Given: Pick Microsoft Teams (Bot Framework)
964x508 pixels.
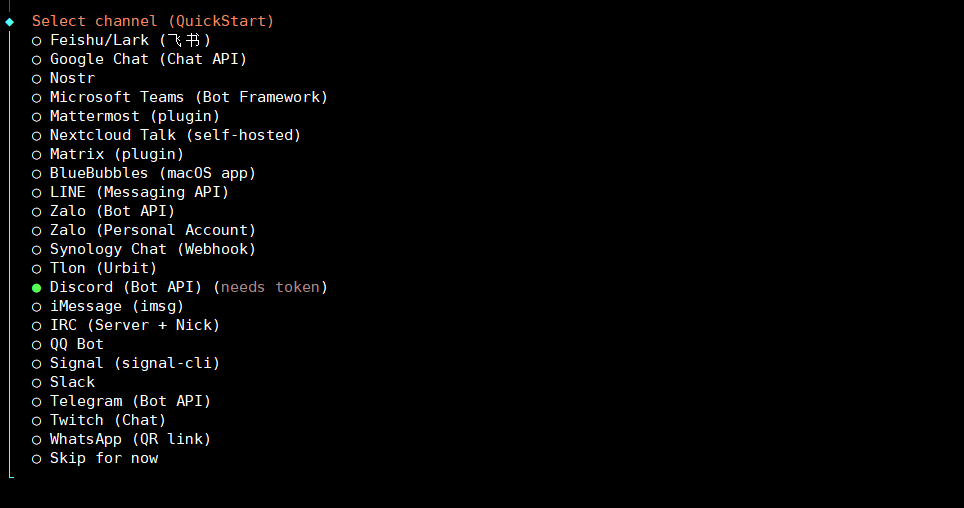Looking at the screenshot, I should [188, 97].
